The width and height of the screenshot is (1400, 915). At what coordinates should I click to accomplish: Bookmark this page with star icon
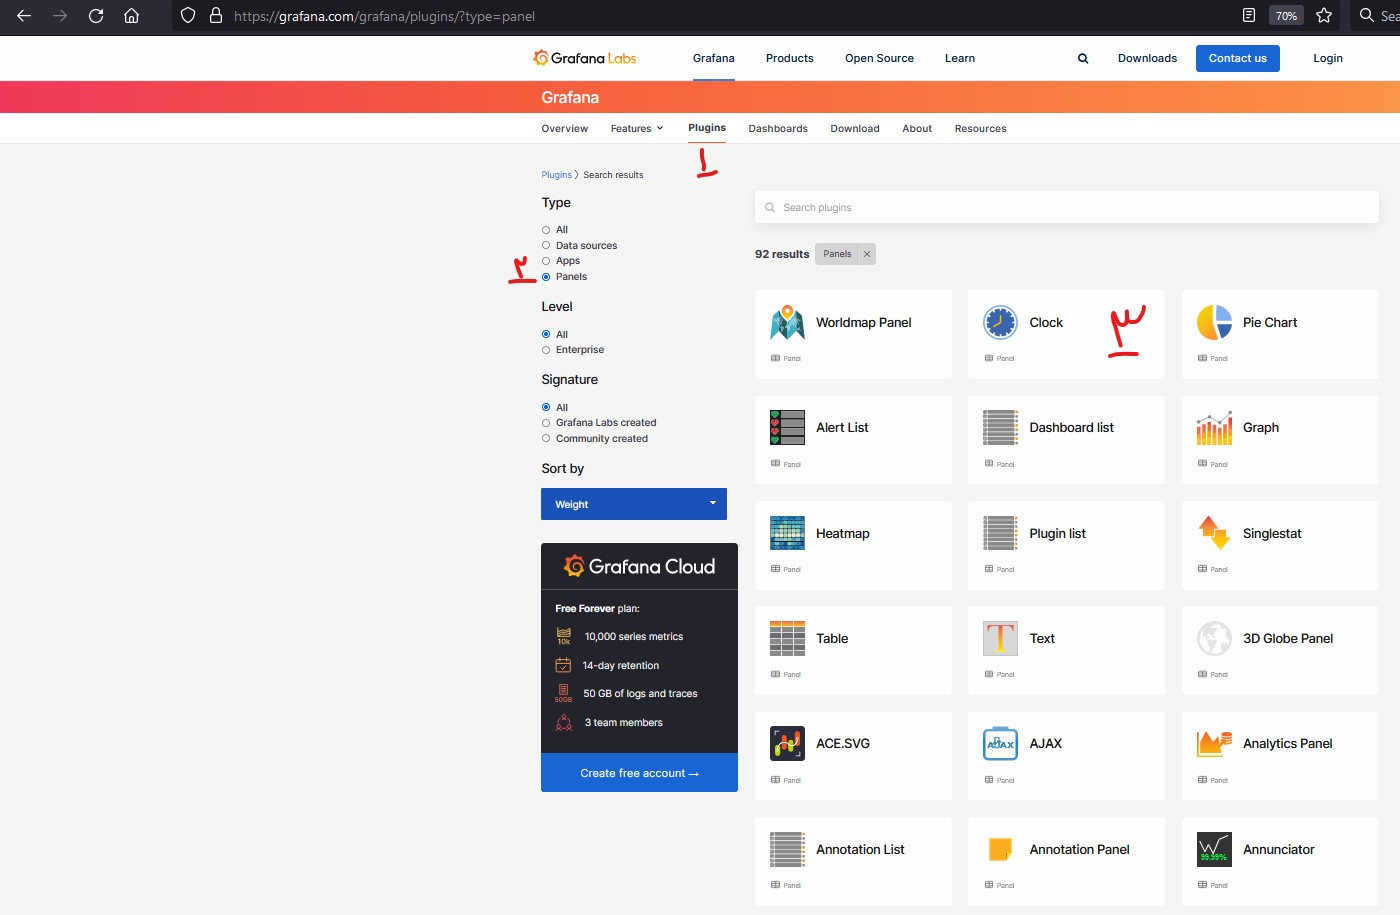(1324, 16)
